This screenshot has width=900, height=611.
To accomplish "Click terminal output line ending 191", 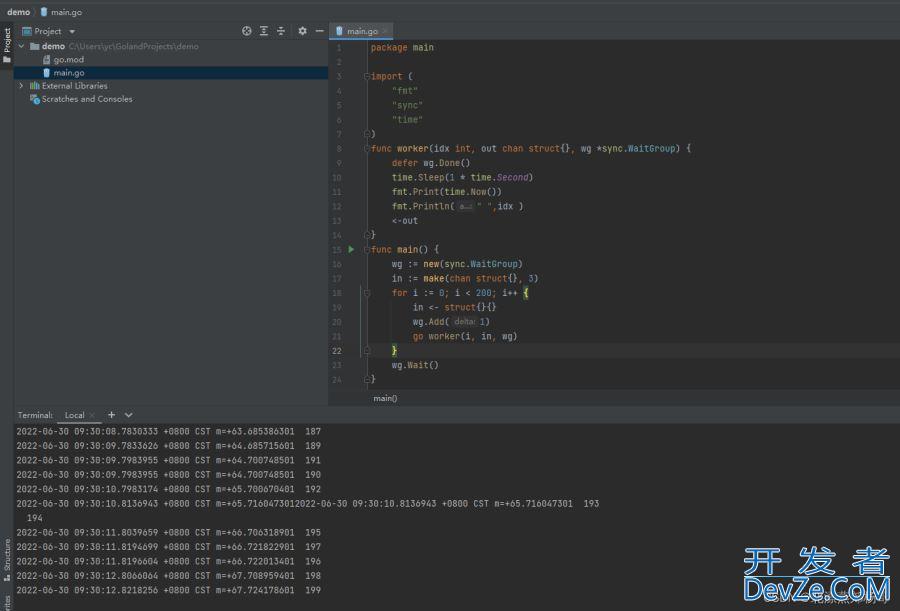I will tap(169, 460).
